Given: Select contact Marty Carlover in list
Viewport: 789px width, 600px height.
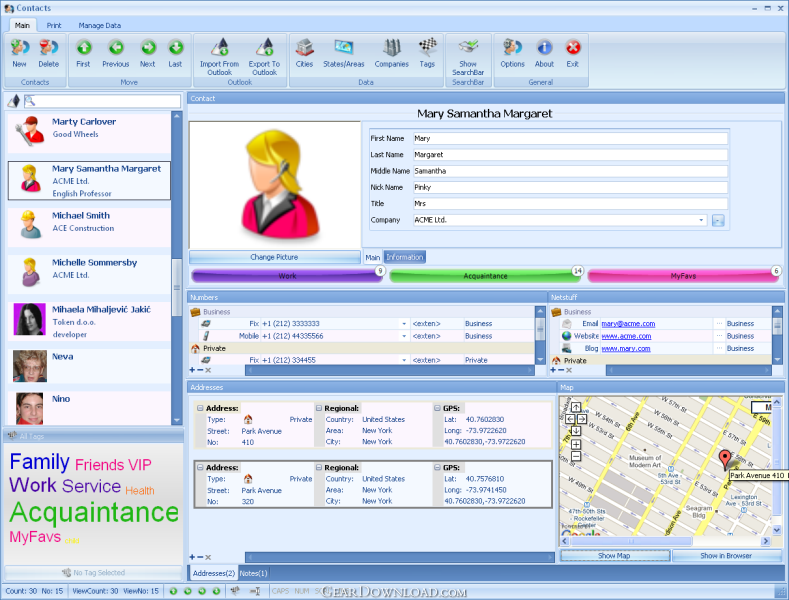Looking at the screenshot, I should pos(89,133).
